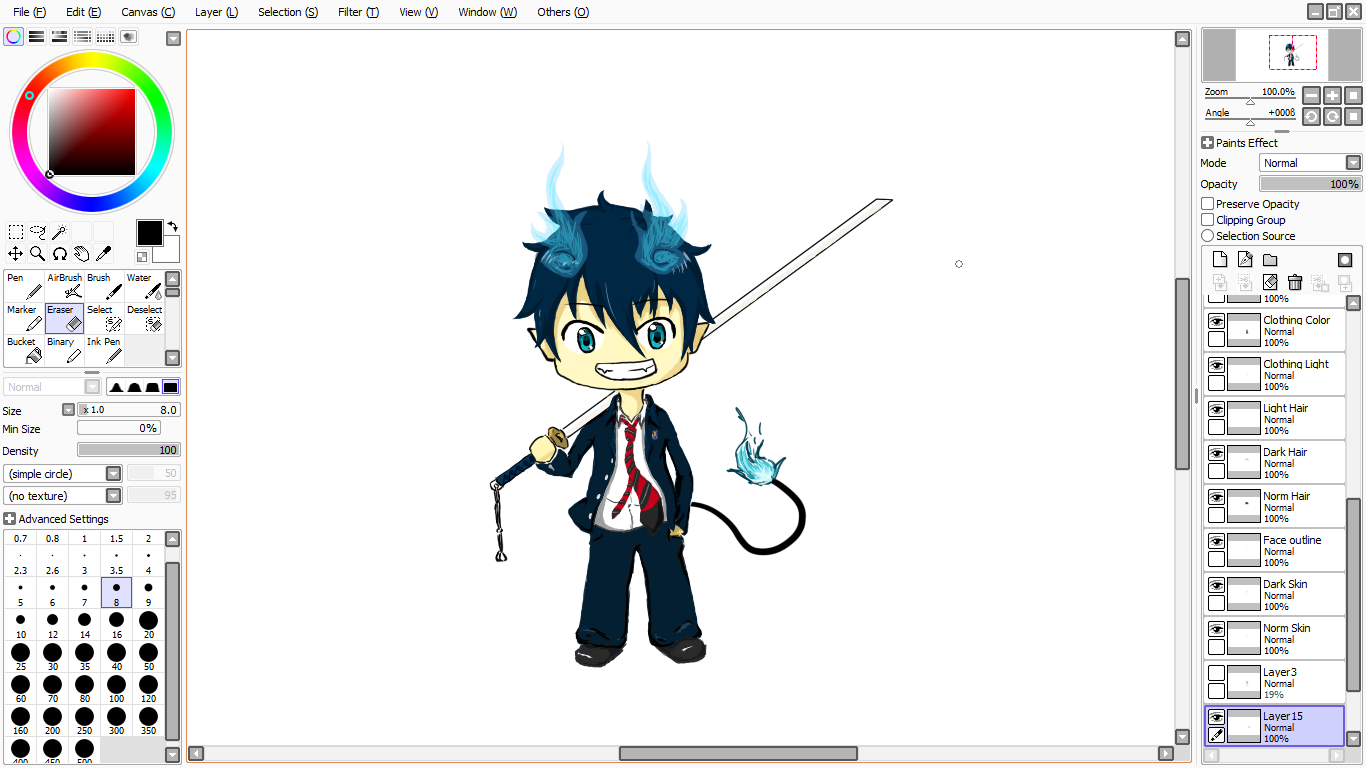The height and width of the screenshot is (768, 1366).
Task: Choose the Select pen tool
Action: point(104,318)
